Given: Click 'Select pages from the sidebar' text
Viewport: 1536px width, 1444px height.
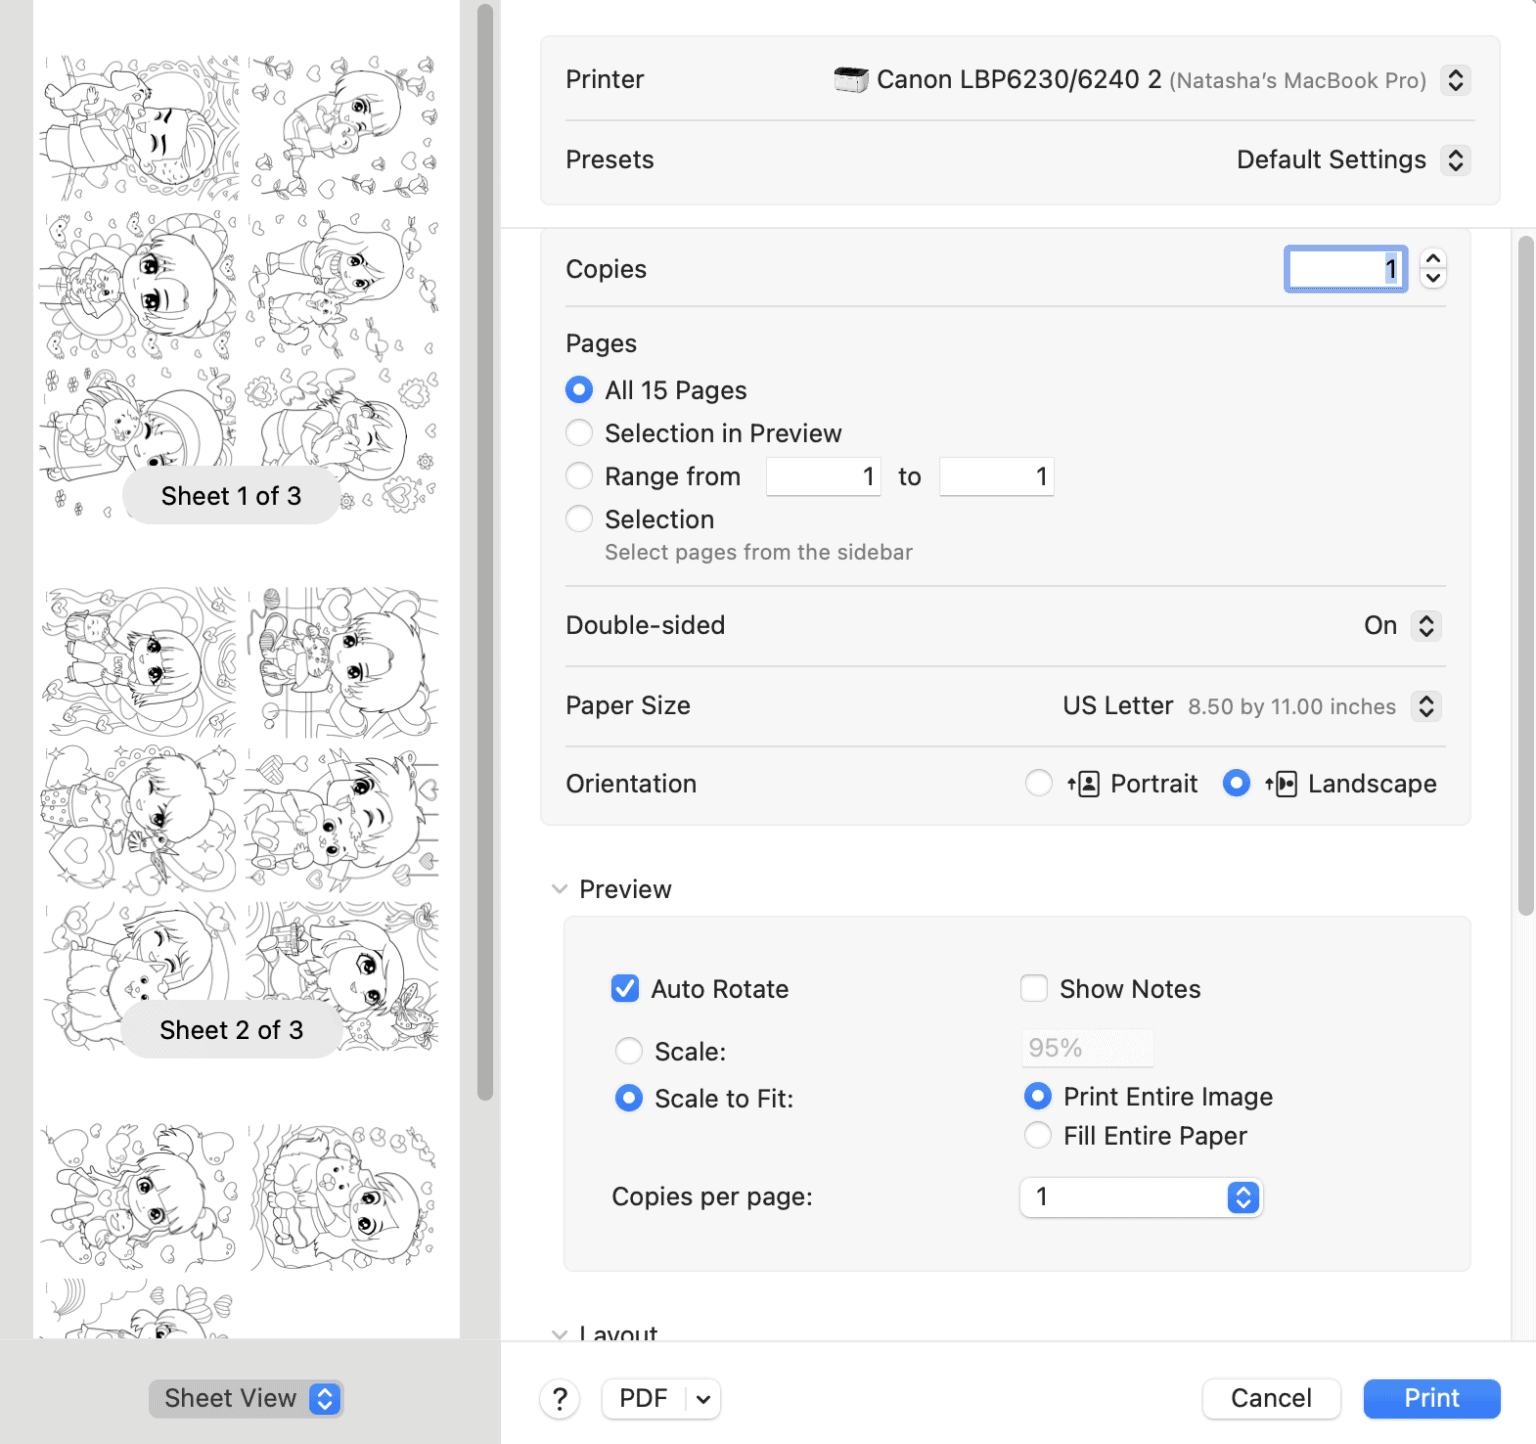Looking at the screenshot, I should click(759, 553).
